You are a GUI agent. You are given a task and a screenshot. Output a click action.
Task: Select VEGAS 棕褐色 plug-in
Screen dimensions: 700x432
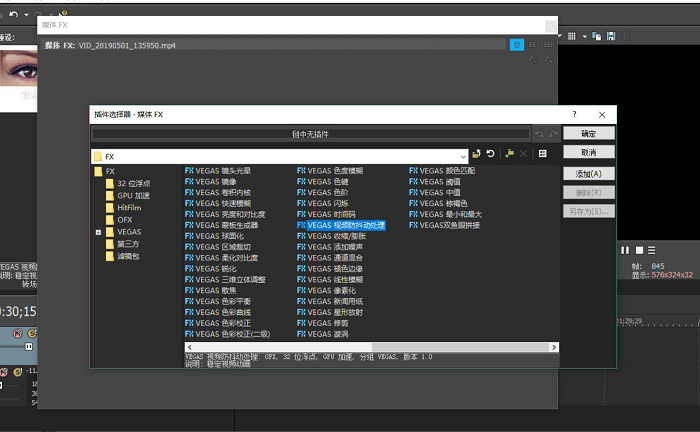click(438, 203)
